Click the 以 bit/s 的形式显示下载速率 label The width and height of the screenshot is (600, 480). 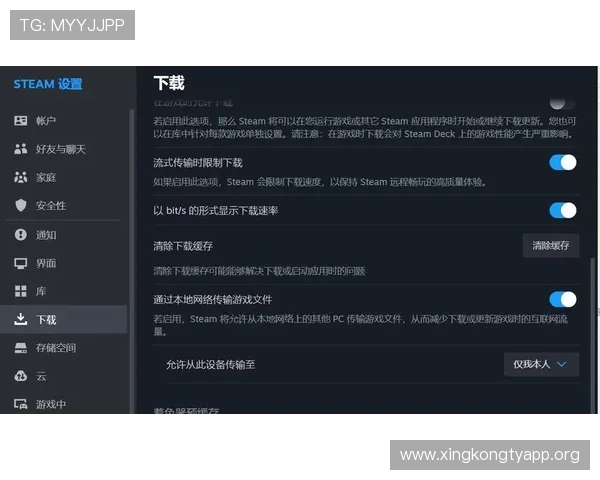click(x=215, y=211)
